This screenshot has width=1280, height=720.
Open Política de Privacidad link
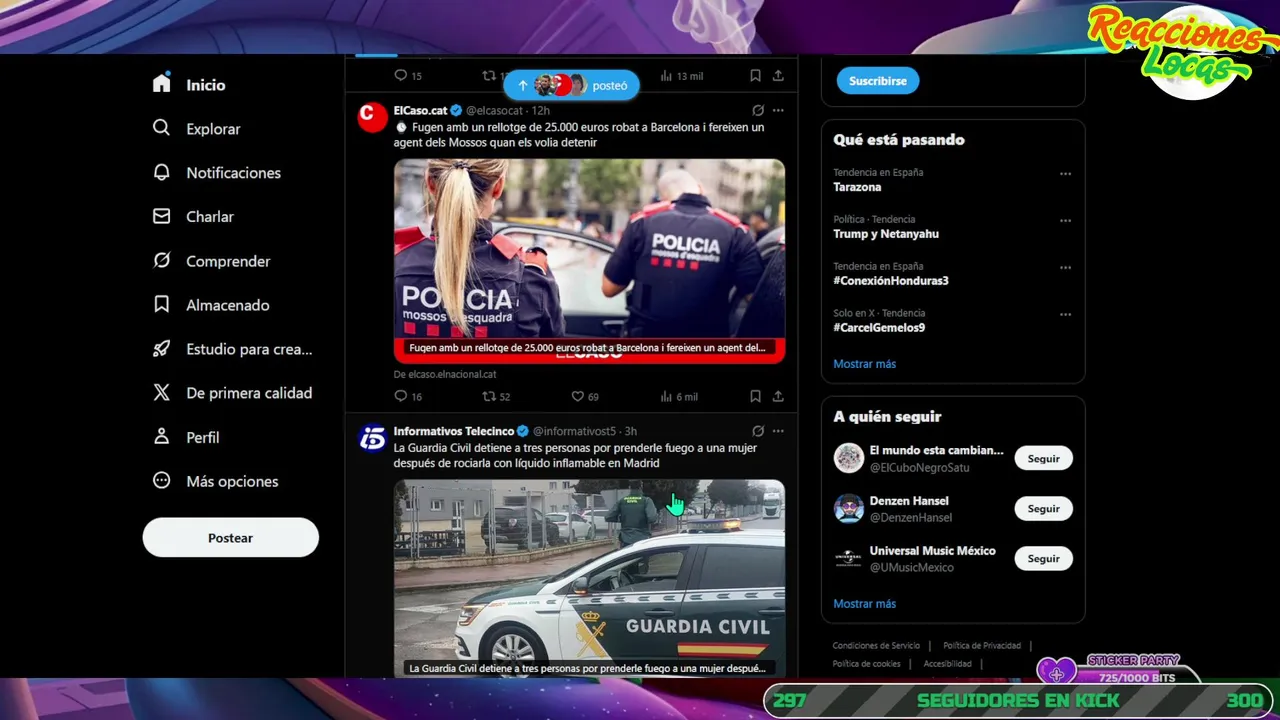click(x=982, y=646)
